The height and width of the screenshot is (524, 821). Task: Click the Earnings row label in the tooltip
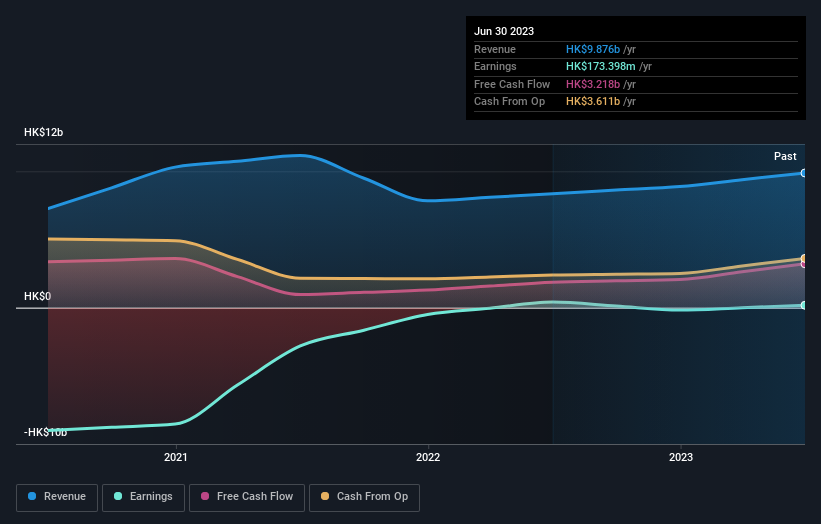point(495,66)
